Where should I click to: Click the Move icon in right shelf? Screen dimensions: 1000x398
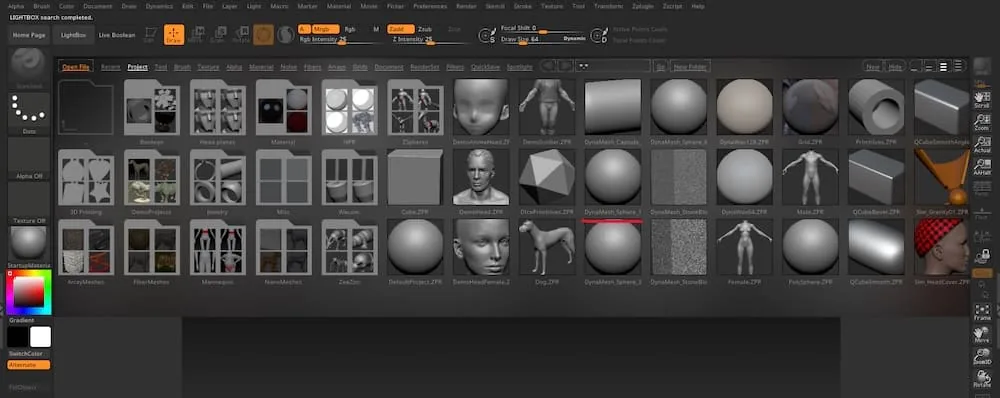click(982, 335)
